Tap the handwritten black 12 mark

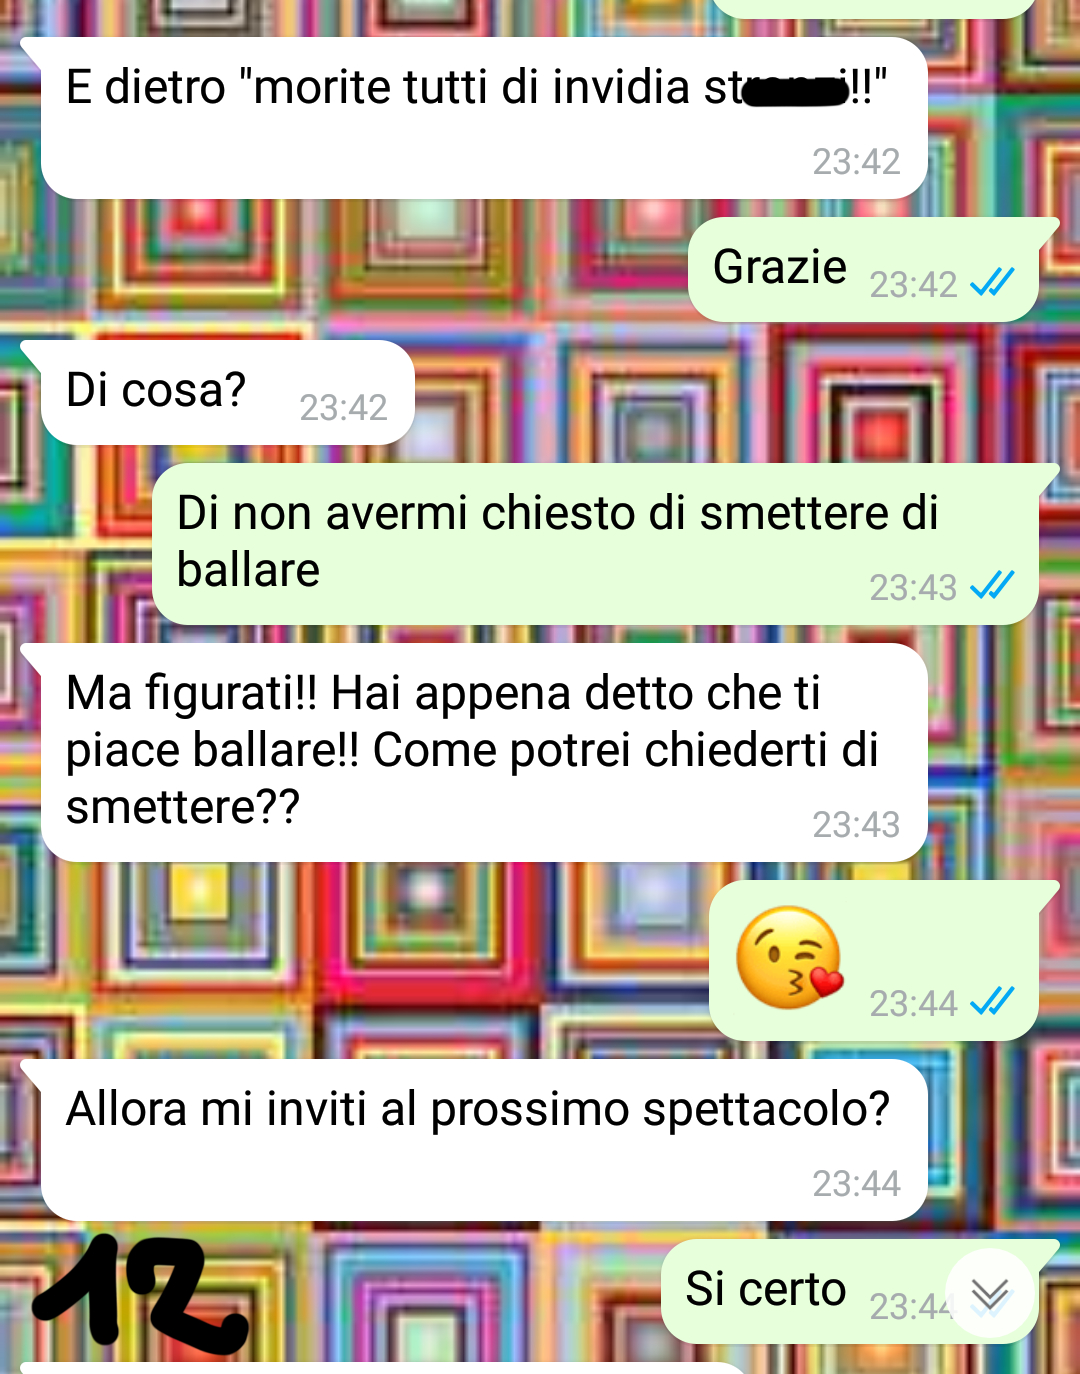[140, 1294]
